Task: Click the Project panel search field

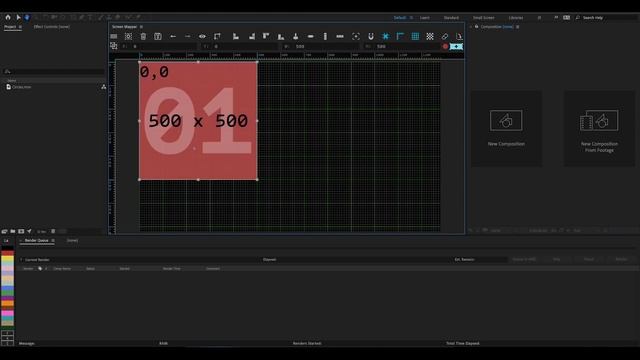Action: (x=54, y=71)
